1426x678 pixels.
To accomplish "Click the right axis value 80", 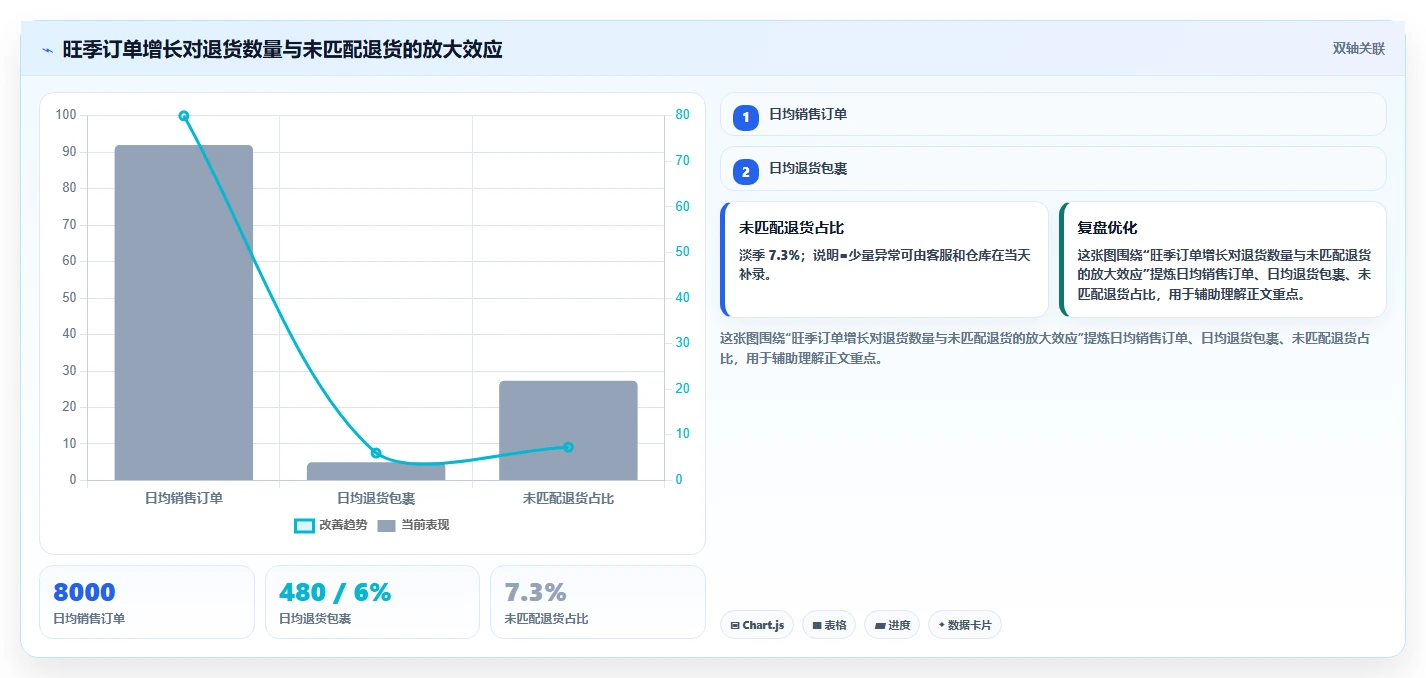I will coord(682,115).
